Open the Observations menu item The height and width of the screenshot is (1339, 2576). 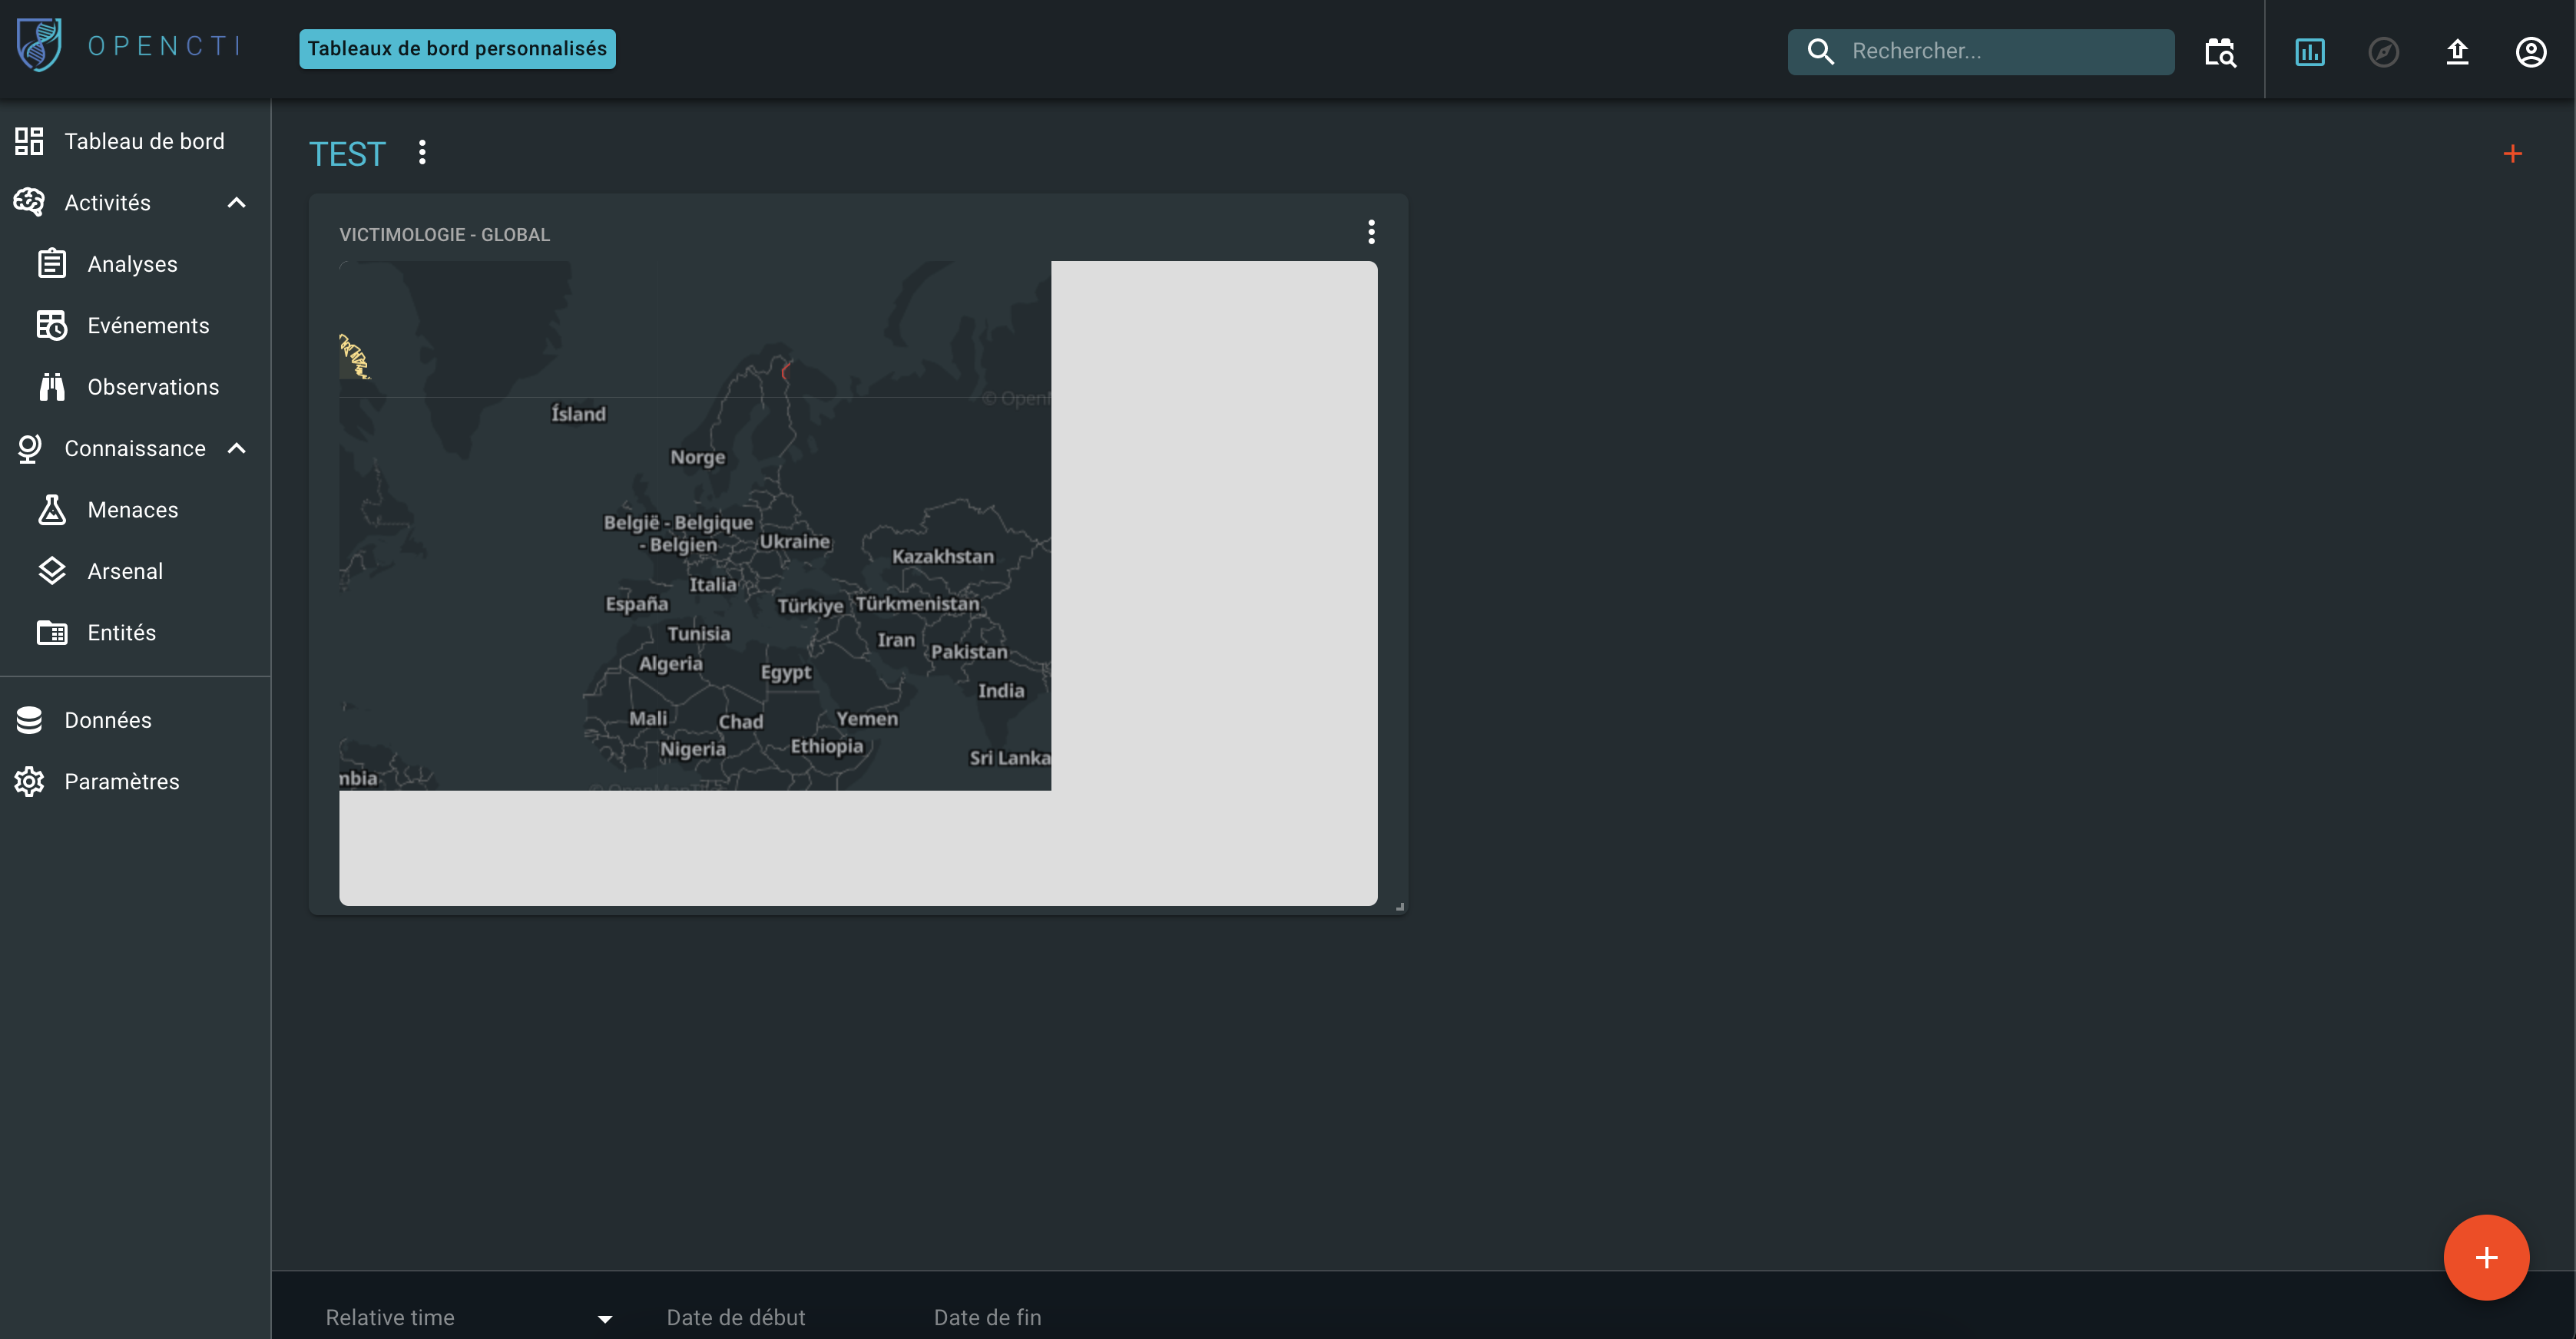(152, 387)
